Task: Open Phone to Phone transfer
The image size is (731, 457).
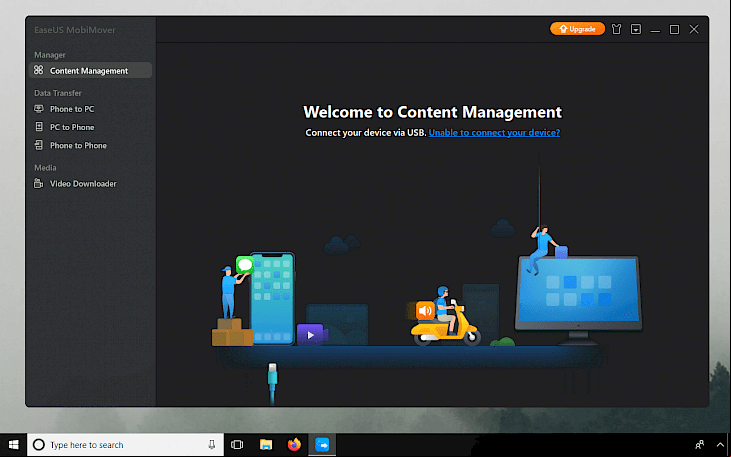Action: pyautogui.click(x=78, y=145)
